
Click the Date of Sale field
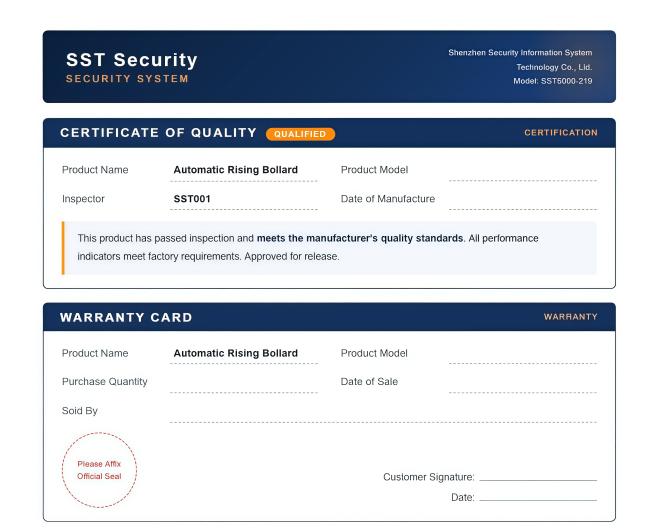523,382
